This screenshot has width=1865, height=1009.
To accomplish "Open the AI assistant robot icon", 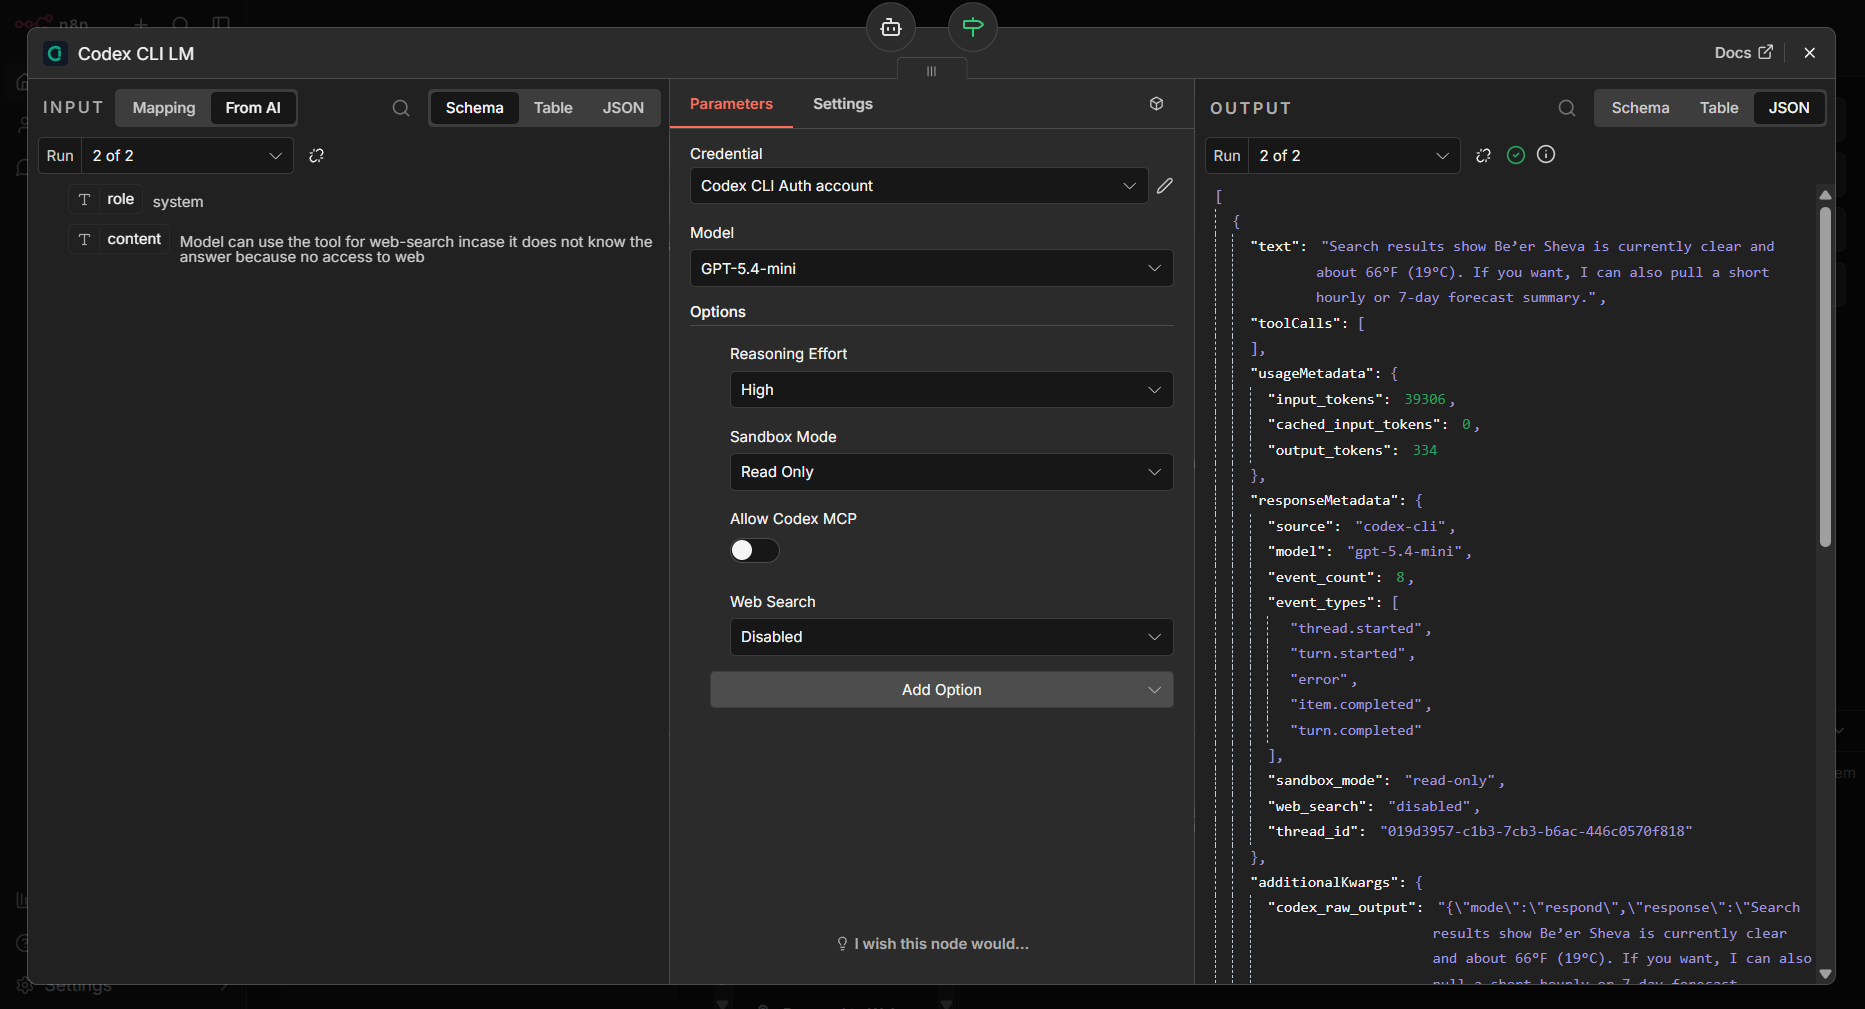I will tap(890, 27).
